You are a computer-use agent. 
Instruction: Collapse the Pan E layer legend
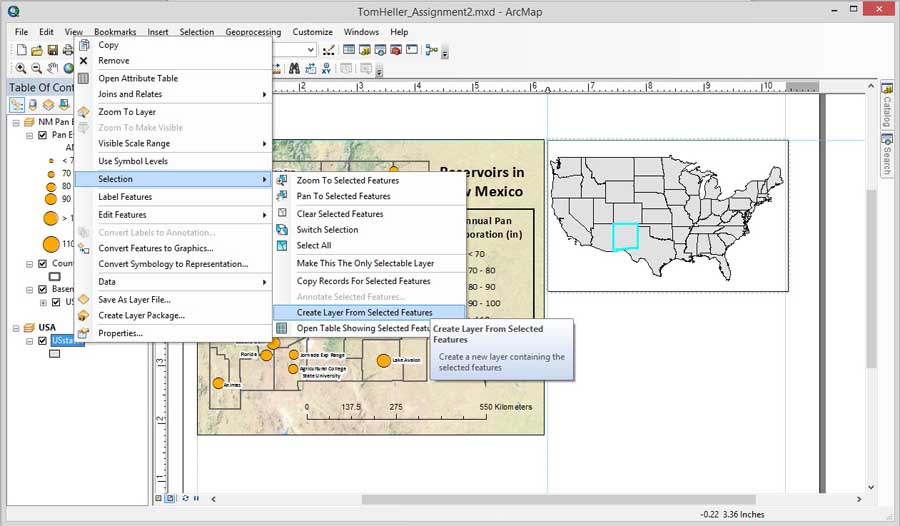point(30,136)
